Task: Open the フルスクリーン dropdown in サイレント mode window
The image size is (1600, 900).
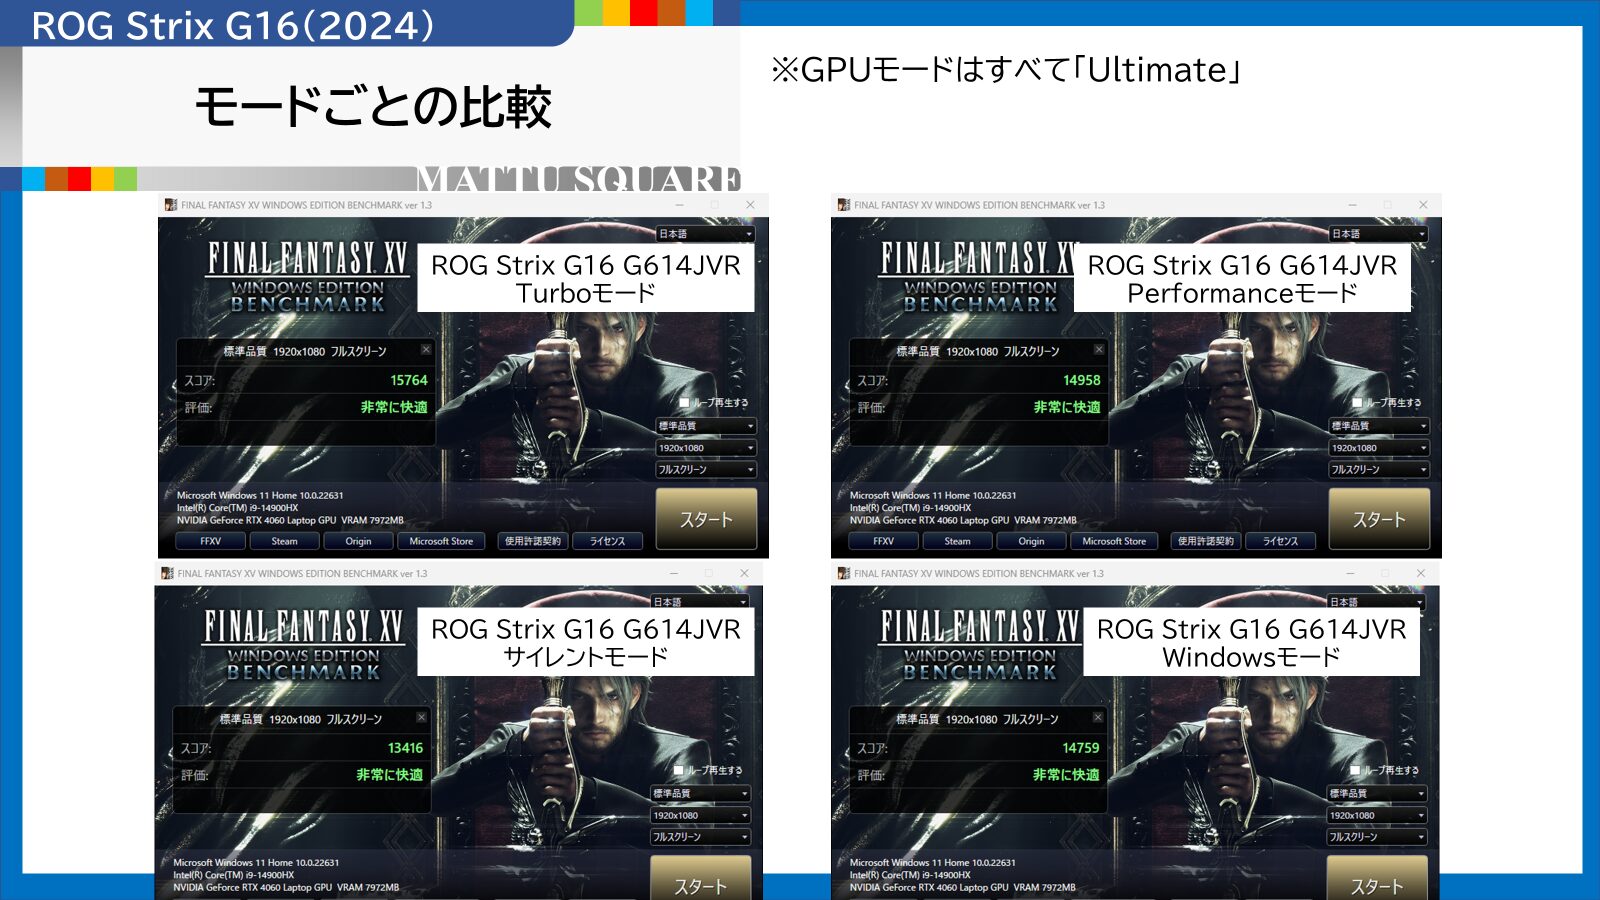Action: pyautogui.click(x=700, y=837)
